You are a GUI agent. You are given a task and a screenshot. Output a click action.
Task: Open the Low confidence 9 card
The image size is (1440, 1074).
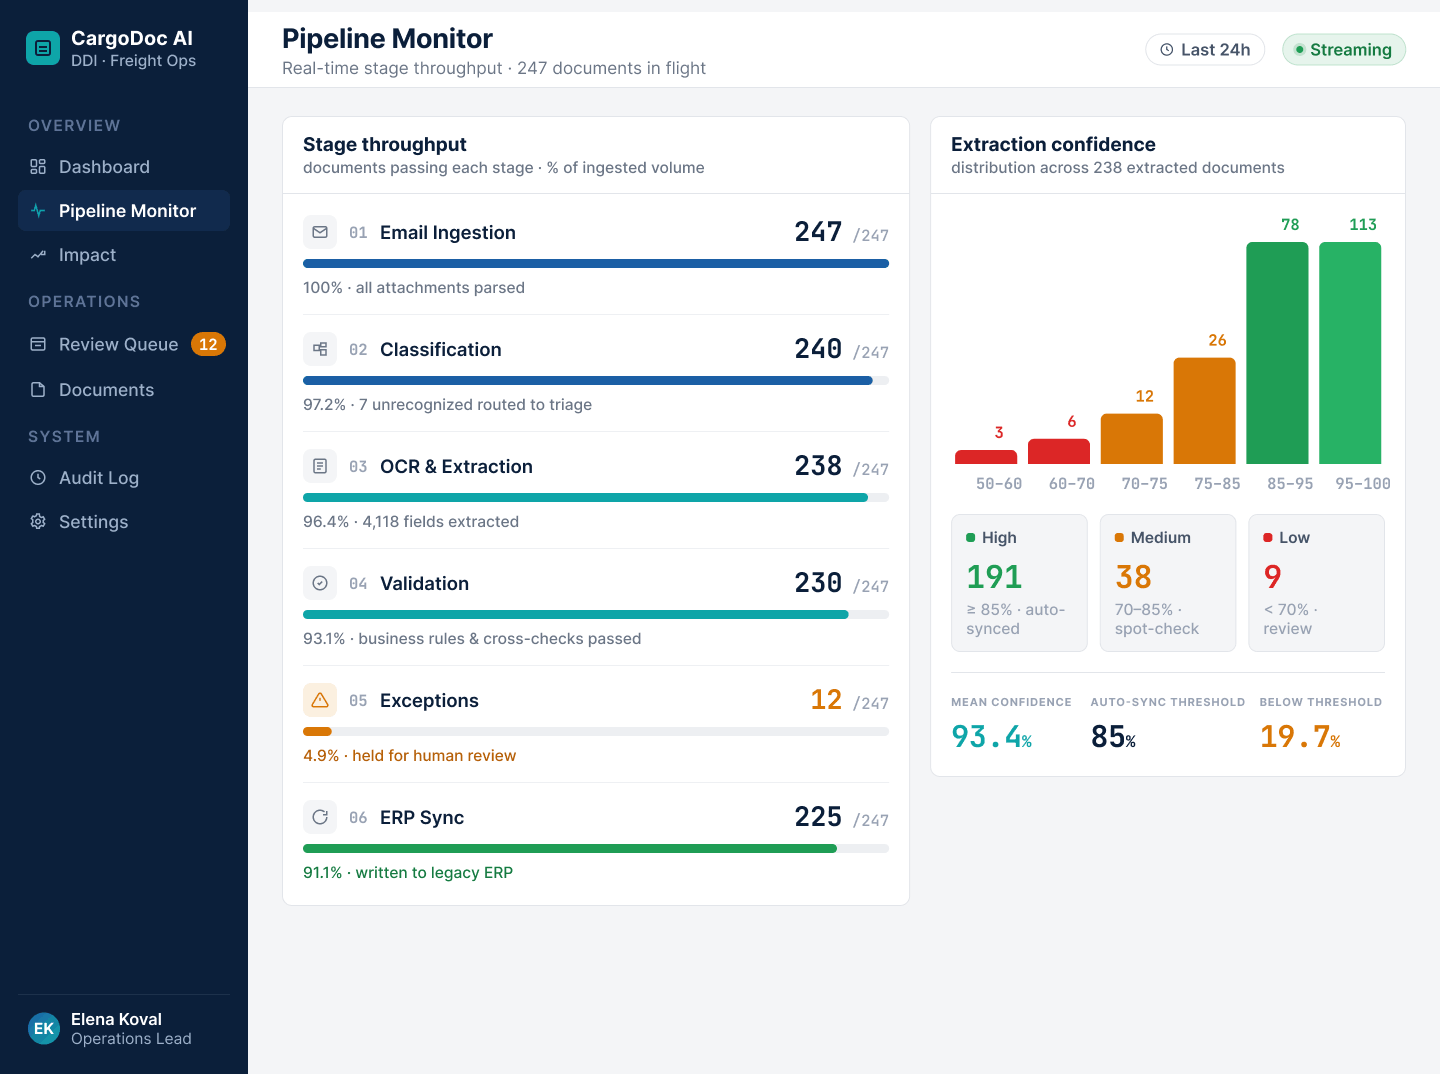[1316, 583]
